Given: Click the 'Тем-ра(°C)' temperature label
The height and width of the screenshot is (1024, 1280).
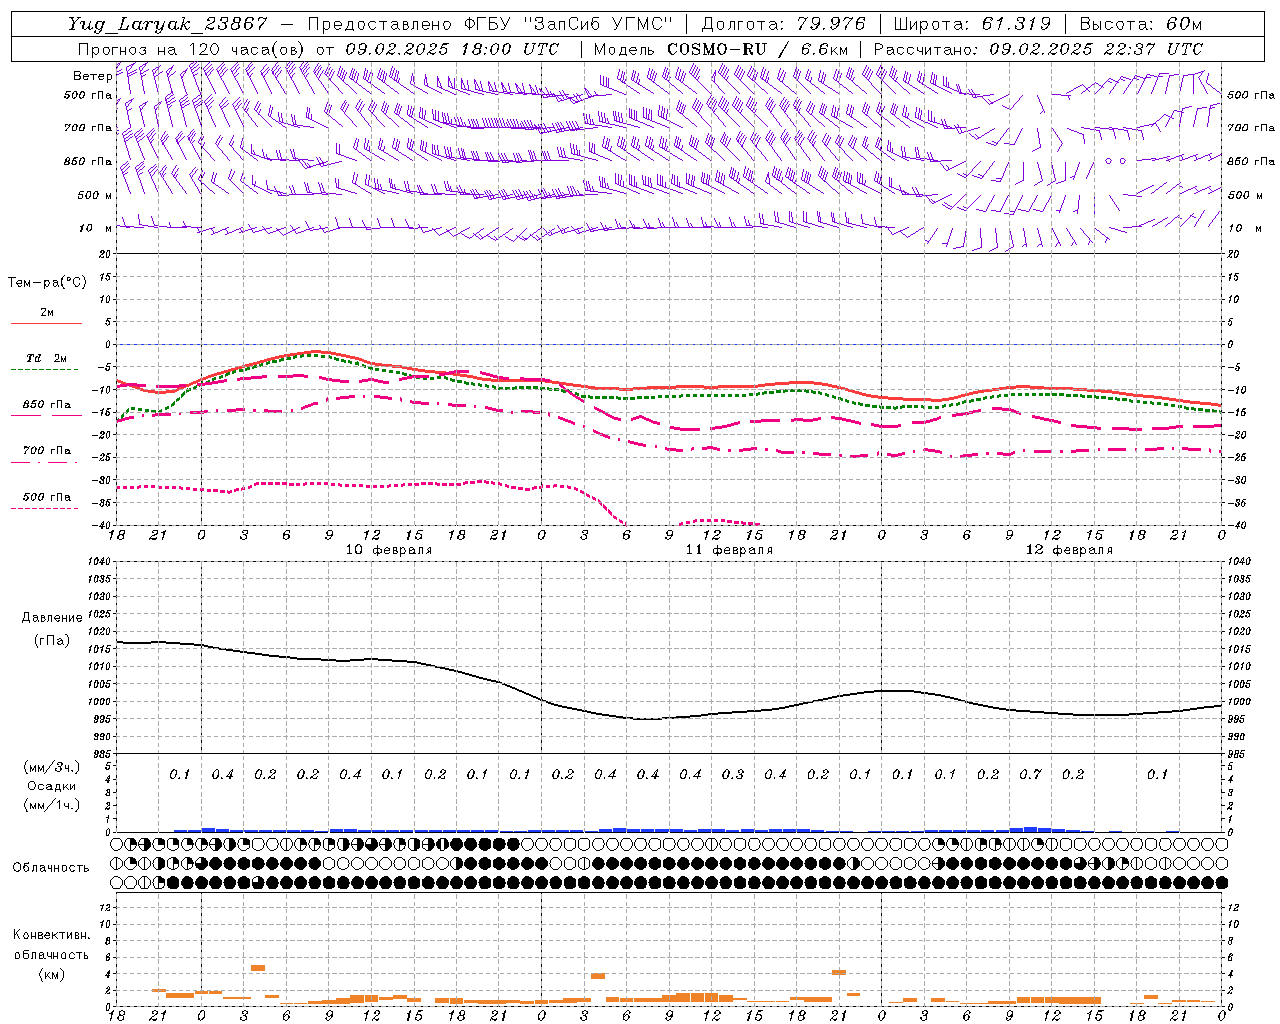Looking at the screenshot, I should 47,283.
